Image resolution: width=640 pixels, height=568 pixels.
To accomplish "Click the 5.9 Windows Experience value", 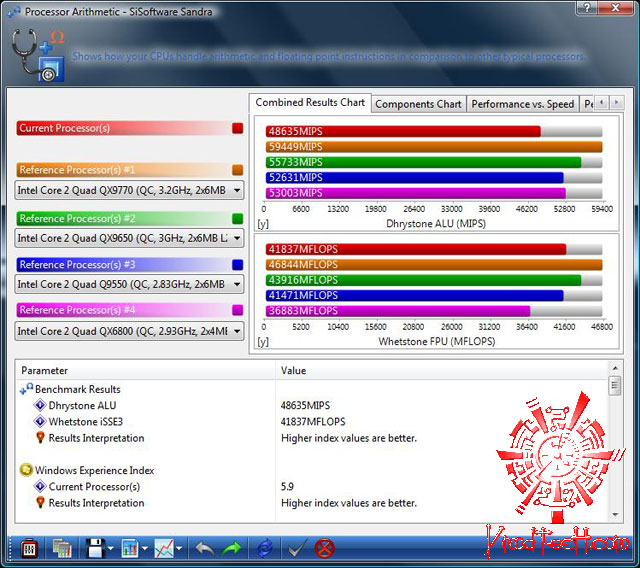I will pyautogui.click(x=287, y=487).
